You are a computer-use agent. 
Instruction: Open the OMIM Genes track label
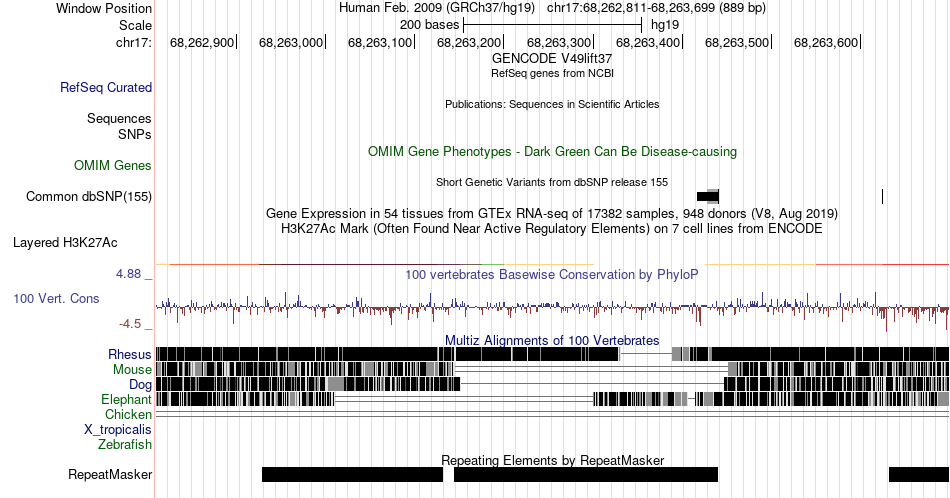(113, 165)
